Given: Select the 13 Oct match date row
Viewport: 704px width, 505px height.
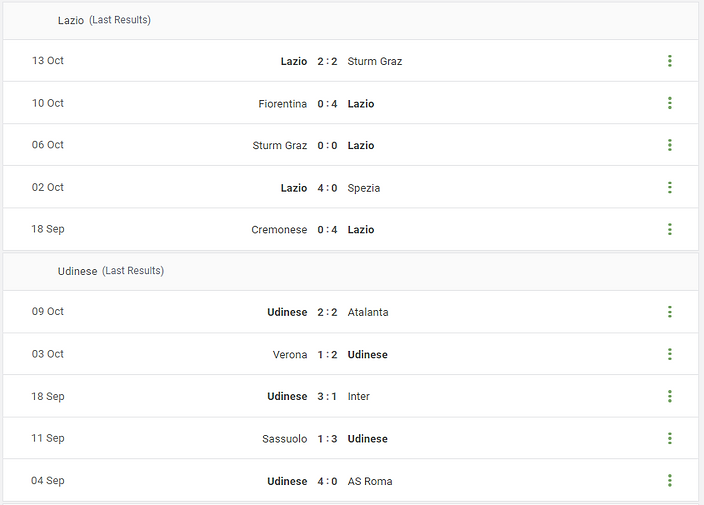Looking at the screenshot, I should pos(48,61).
